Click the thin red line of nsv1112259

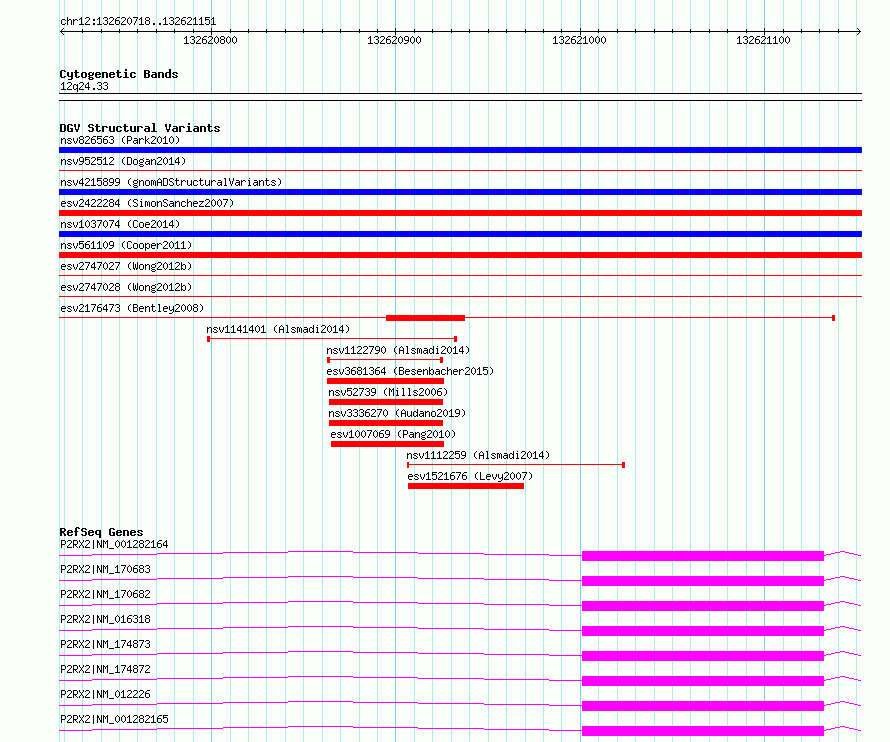[x=516, y=465]
